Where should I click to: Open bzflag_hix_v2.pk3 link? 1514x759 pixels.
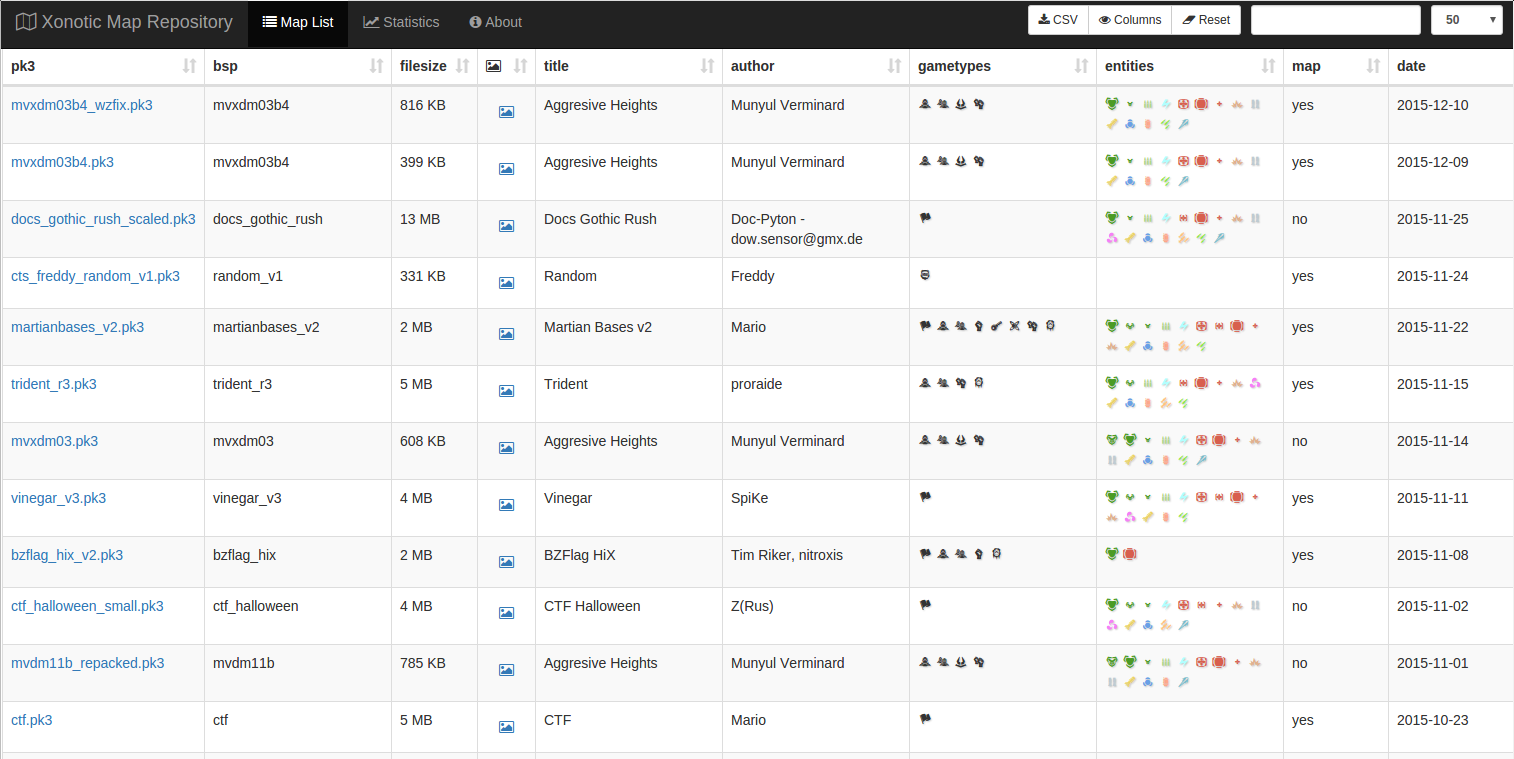67,555
